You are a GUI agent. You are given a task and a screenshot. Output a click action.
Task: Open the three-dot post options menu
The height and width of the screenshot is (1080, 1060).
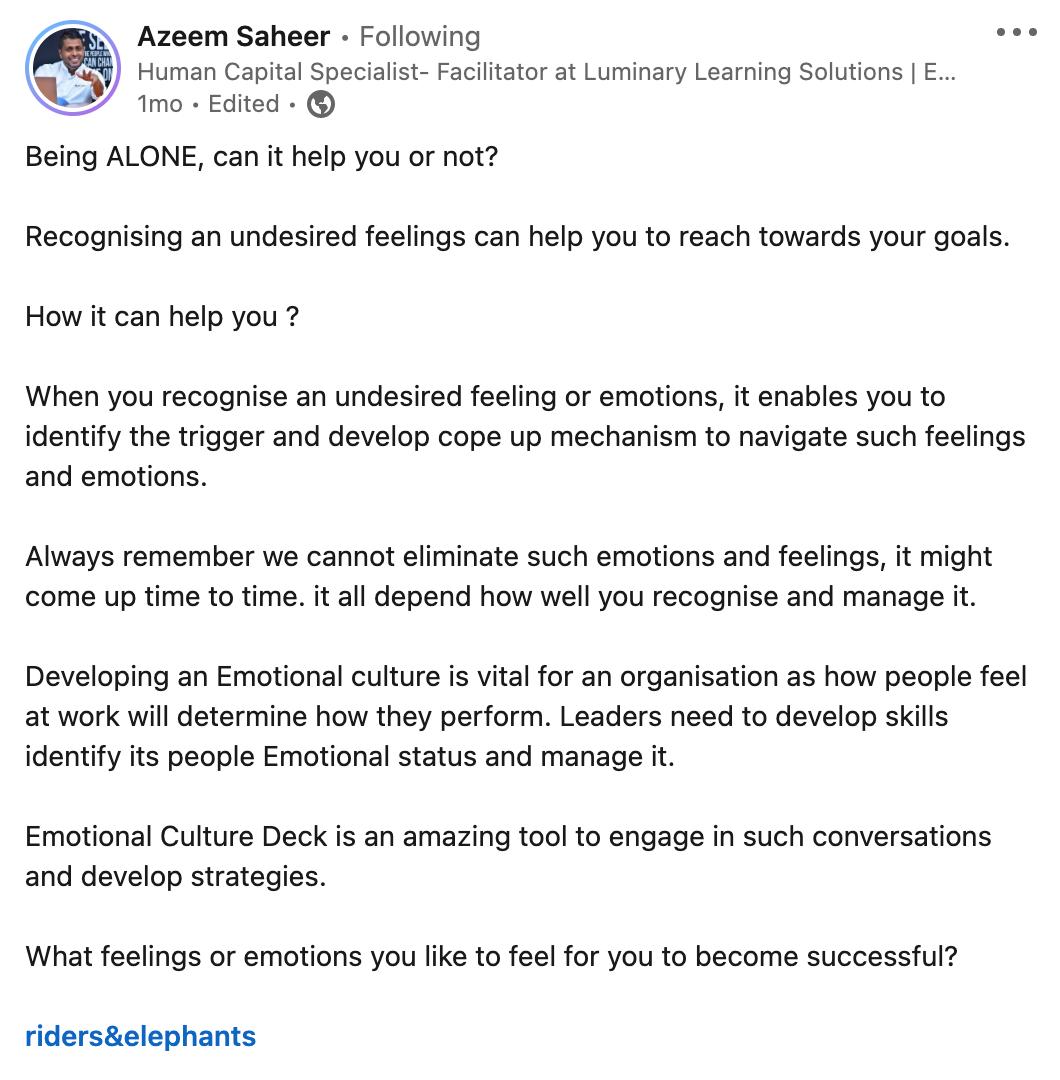coord(1016,32)
